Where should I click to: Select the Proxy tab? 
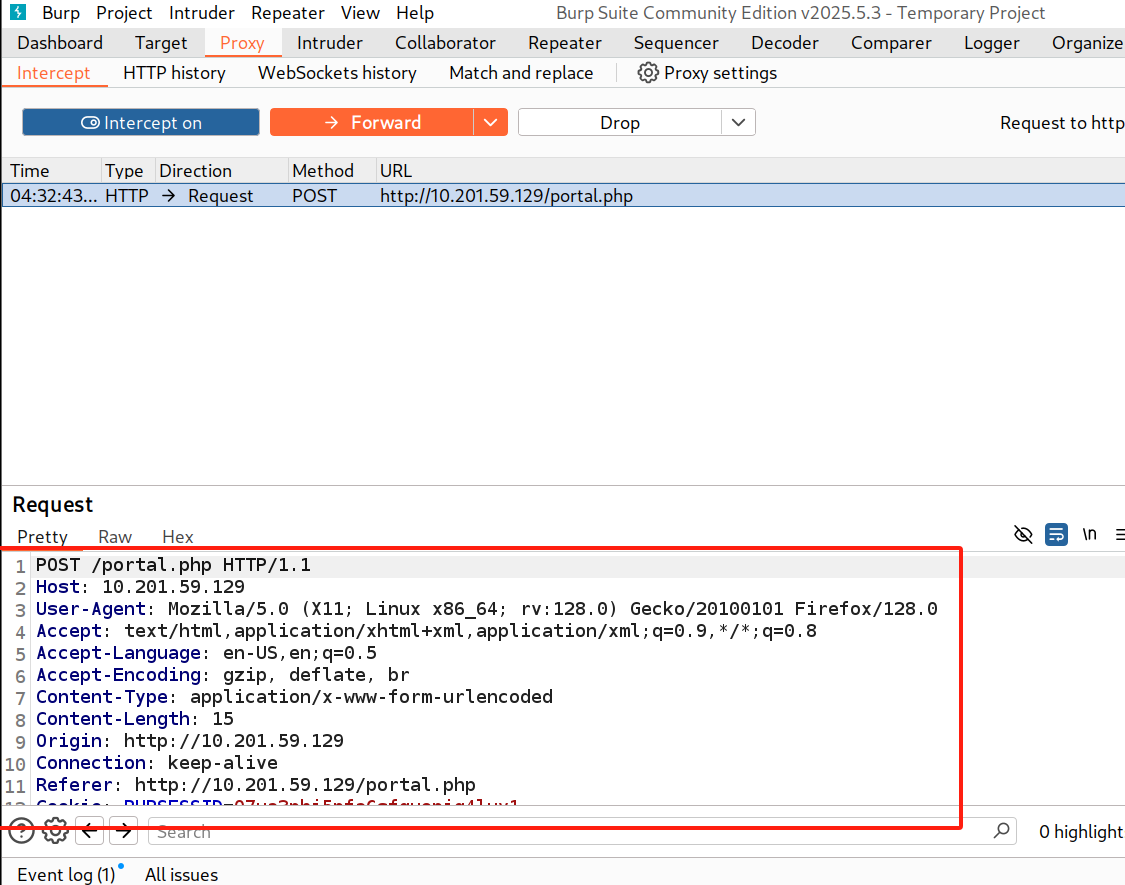(x=243, y=43)
